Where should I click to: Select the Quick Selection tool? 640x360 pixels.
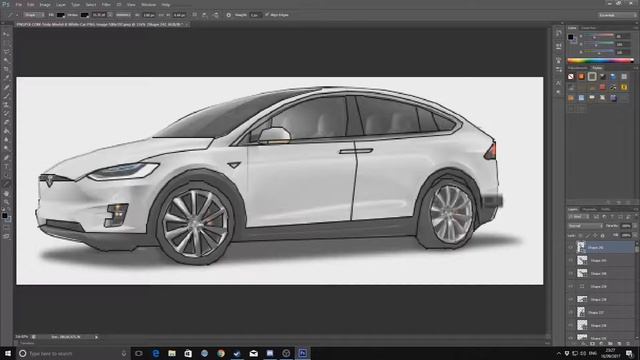6,60
